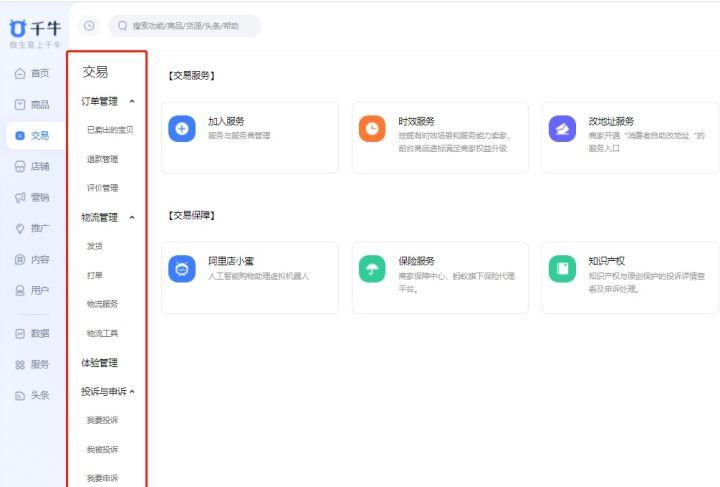720x487 pixels.
Task: Click the 投诉与申诉 section label
Action: point(104,392)
